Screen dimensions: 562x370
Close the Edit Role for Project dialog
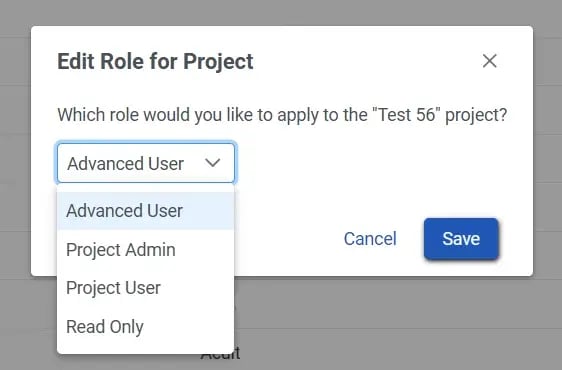click(489, 61)
